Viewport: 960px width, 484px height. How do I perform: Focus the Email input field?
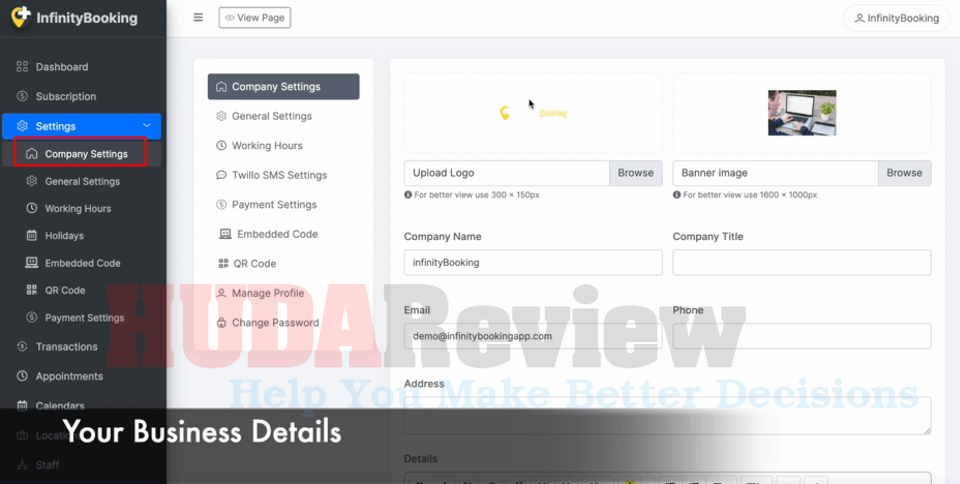coord(533,336)
